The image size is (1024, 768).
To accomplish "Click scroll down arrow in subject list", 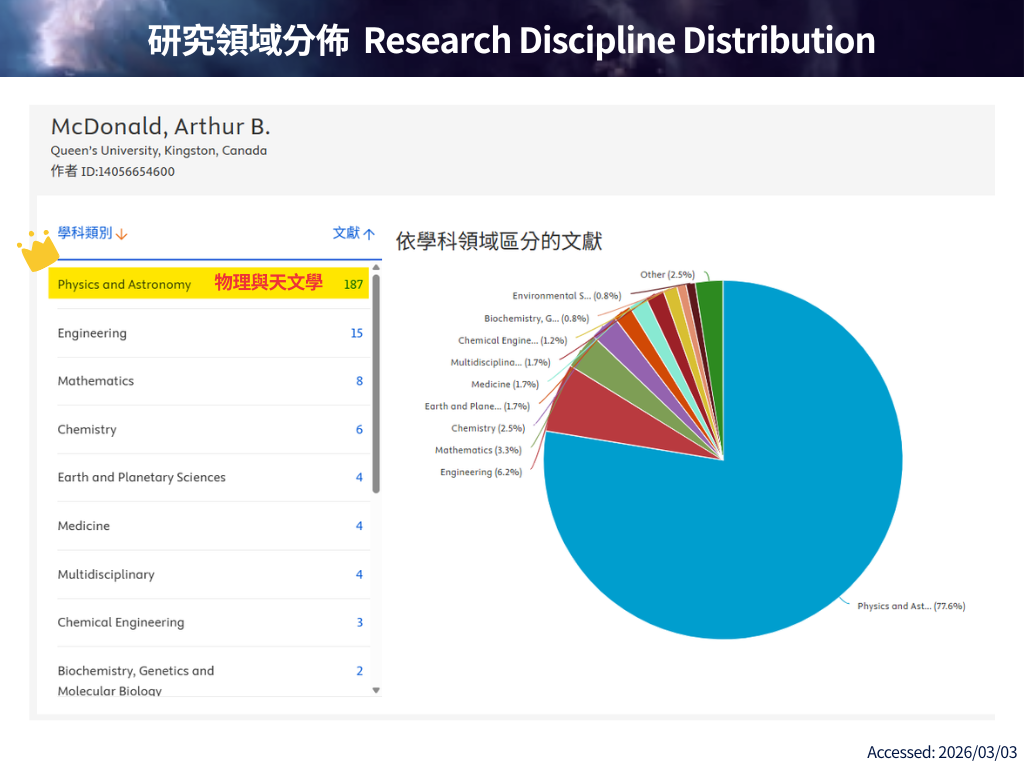I will pos(376,690).
